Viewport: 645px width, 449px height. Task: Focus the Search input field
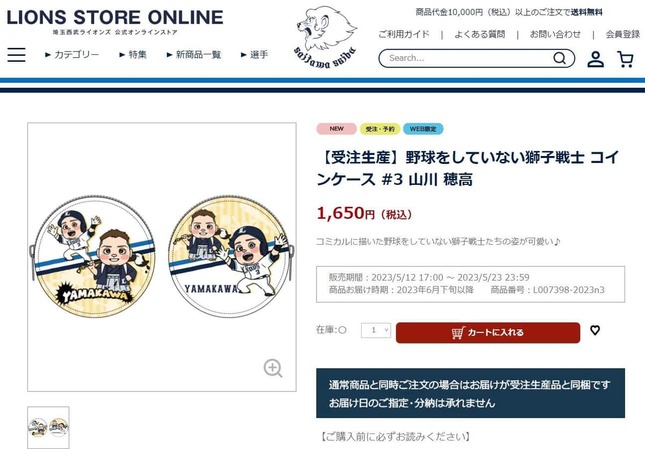[467, 58]
